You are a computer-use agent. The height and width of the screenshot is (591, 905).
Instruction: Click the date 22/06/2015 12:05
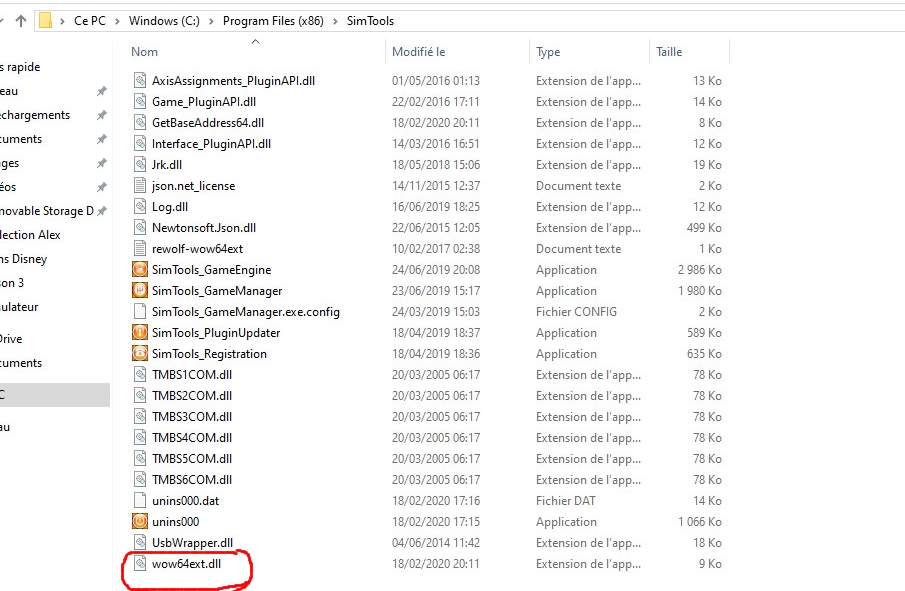(x=436, y=227)
